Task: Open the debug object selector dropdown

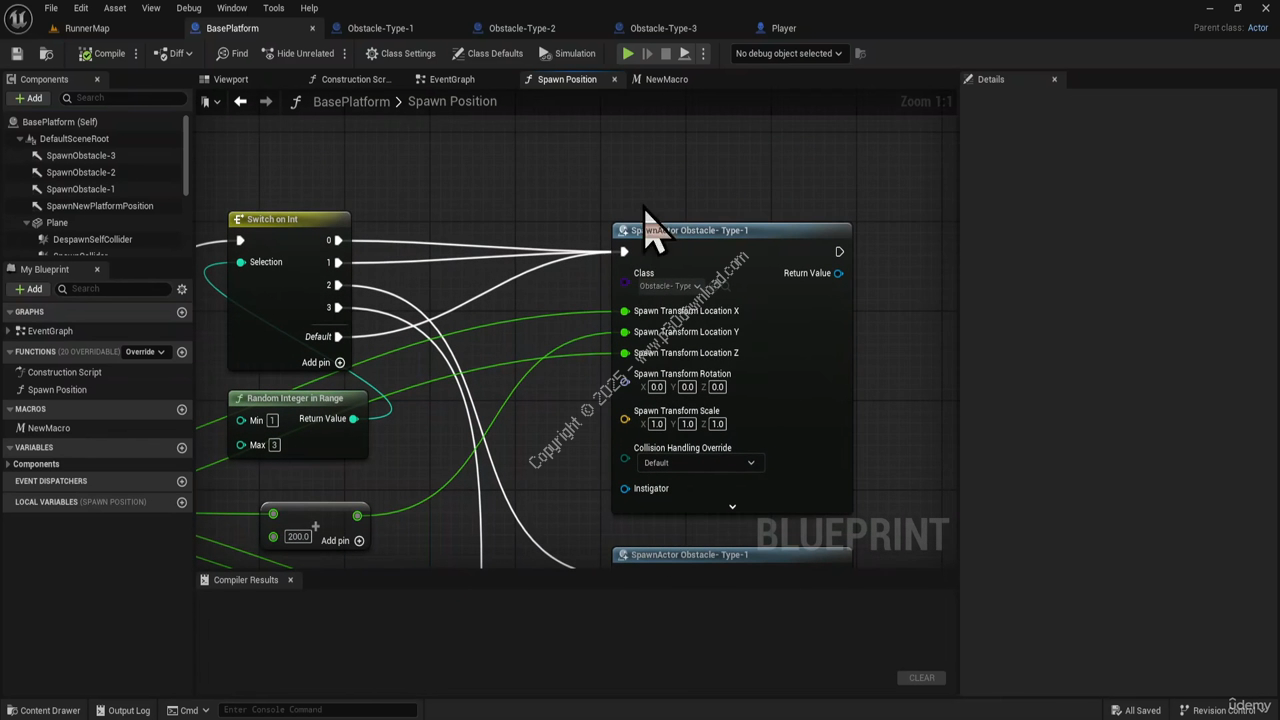Action: pos(788,53)
